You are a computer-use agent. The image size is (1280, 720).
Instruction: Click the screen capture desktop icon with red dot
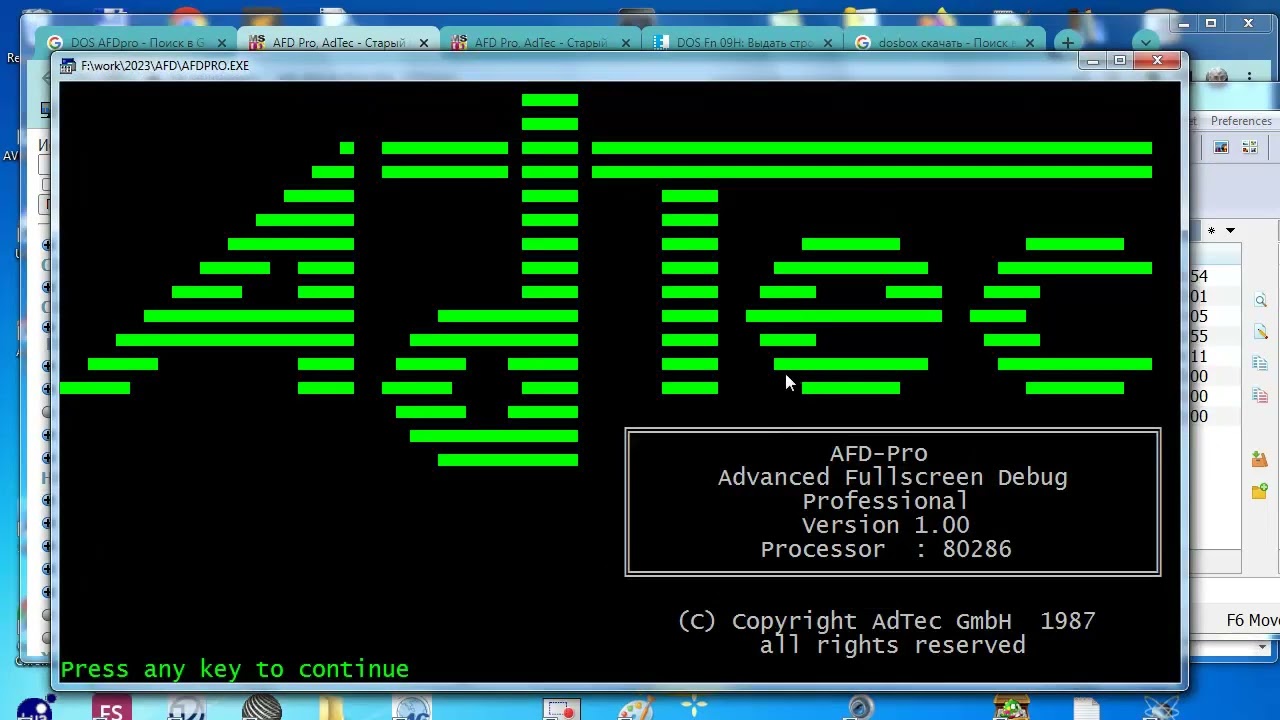pyautogui.click(x=562, y=709)
